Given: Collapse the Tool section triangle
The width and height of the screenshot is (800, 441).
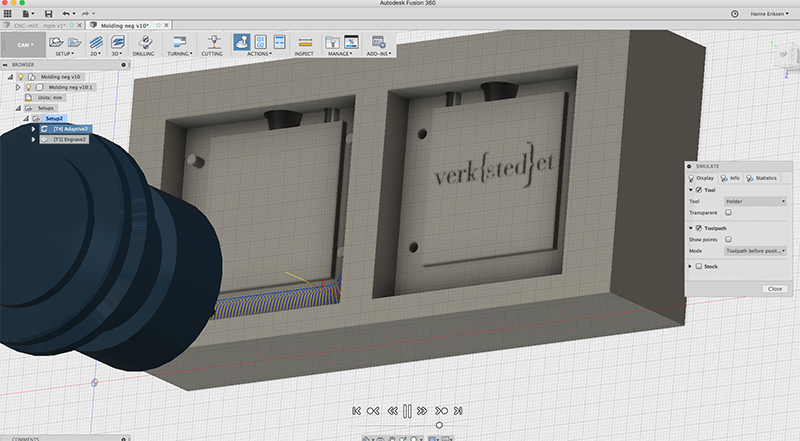Looking at the screenshot, I should (691, 190).
